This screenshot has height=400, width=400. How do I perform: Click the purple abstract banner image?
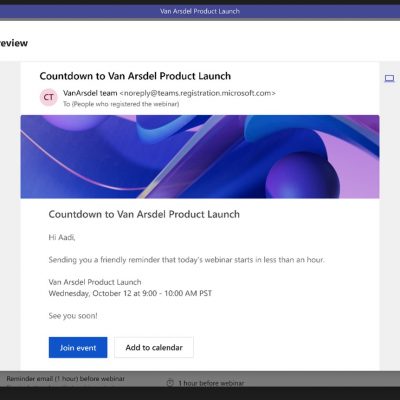pyautogui.click(x=200, y=157)
